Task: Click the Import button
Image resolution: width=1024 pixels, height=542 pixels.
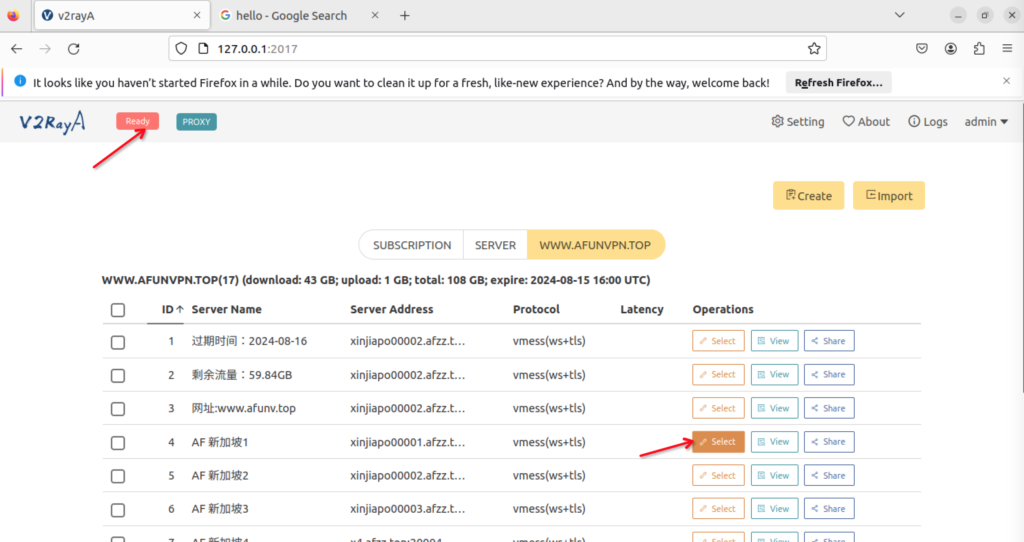Action: click(889, 195)
